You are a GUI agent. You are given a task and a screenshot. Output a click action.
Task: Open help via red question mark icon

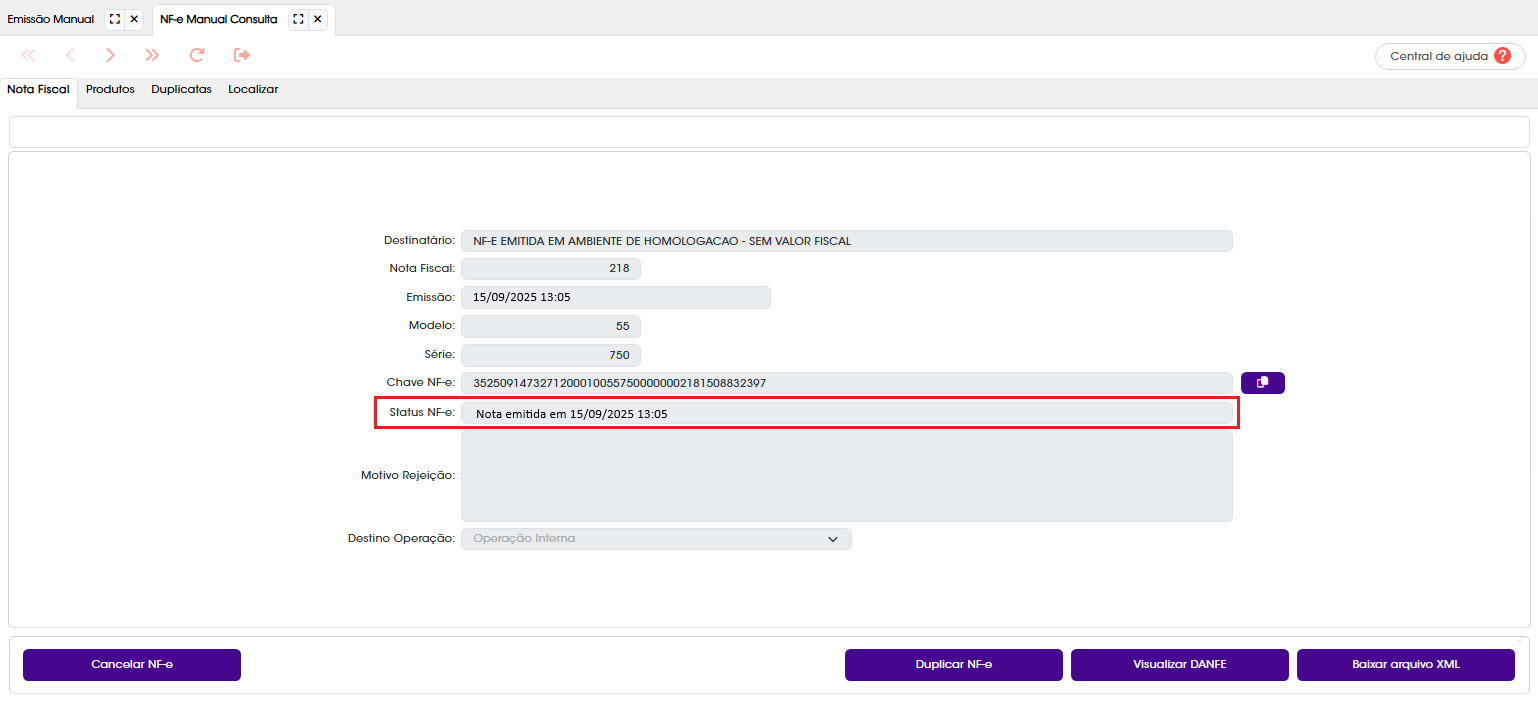tap(1503, 56)
